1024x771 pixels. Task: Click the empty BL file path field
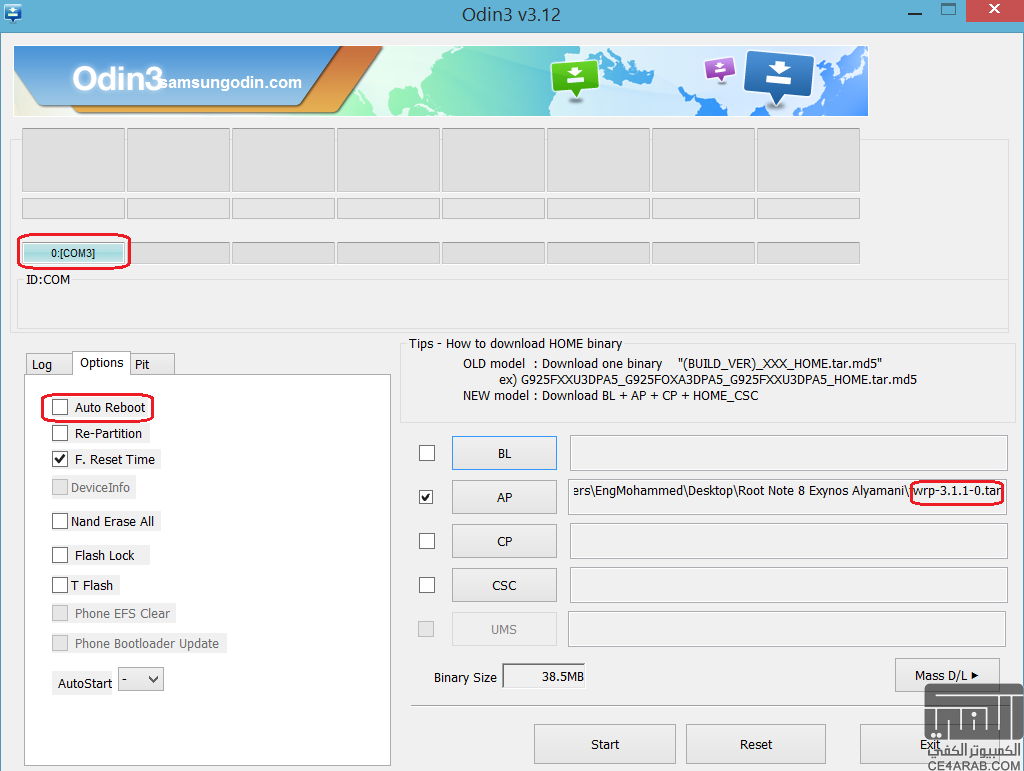pyautogui.click(x=789, y=453)
